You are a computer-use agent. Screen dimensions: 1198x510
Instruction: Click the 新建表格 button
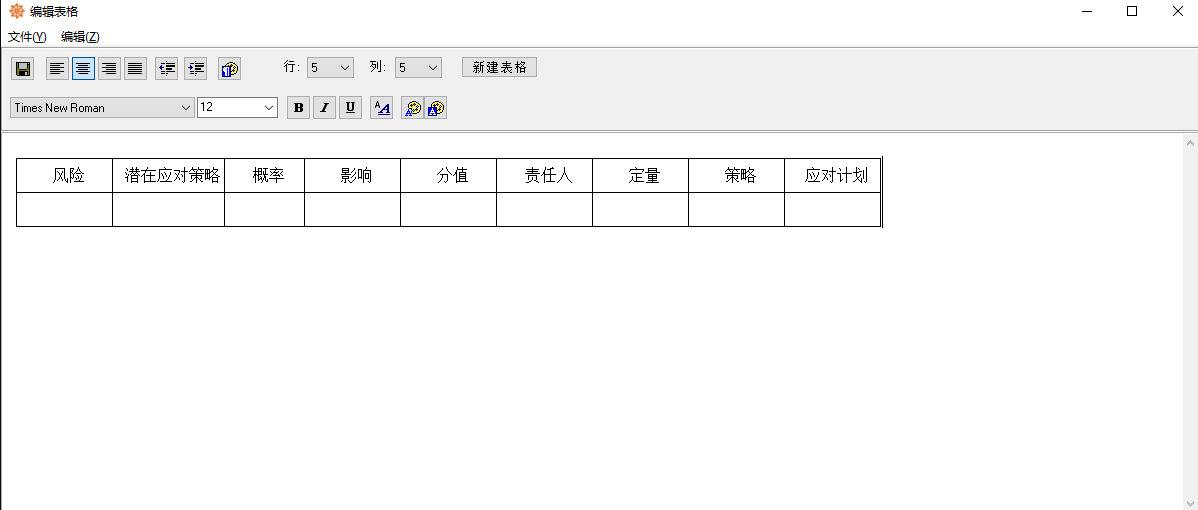(500, 67)
